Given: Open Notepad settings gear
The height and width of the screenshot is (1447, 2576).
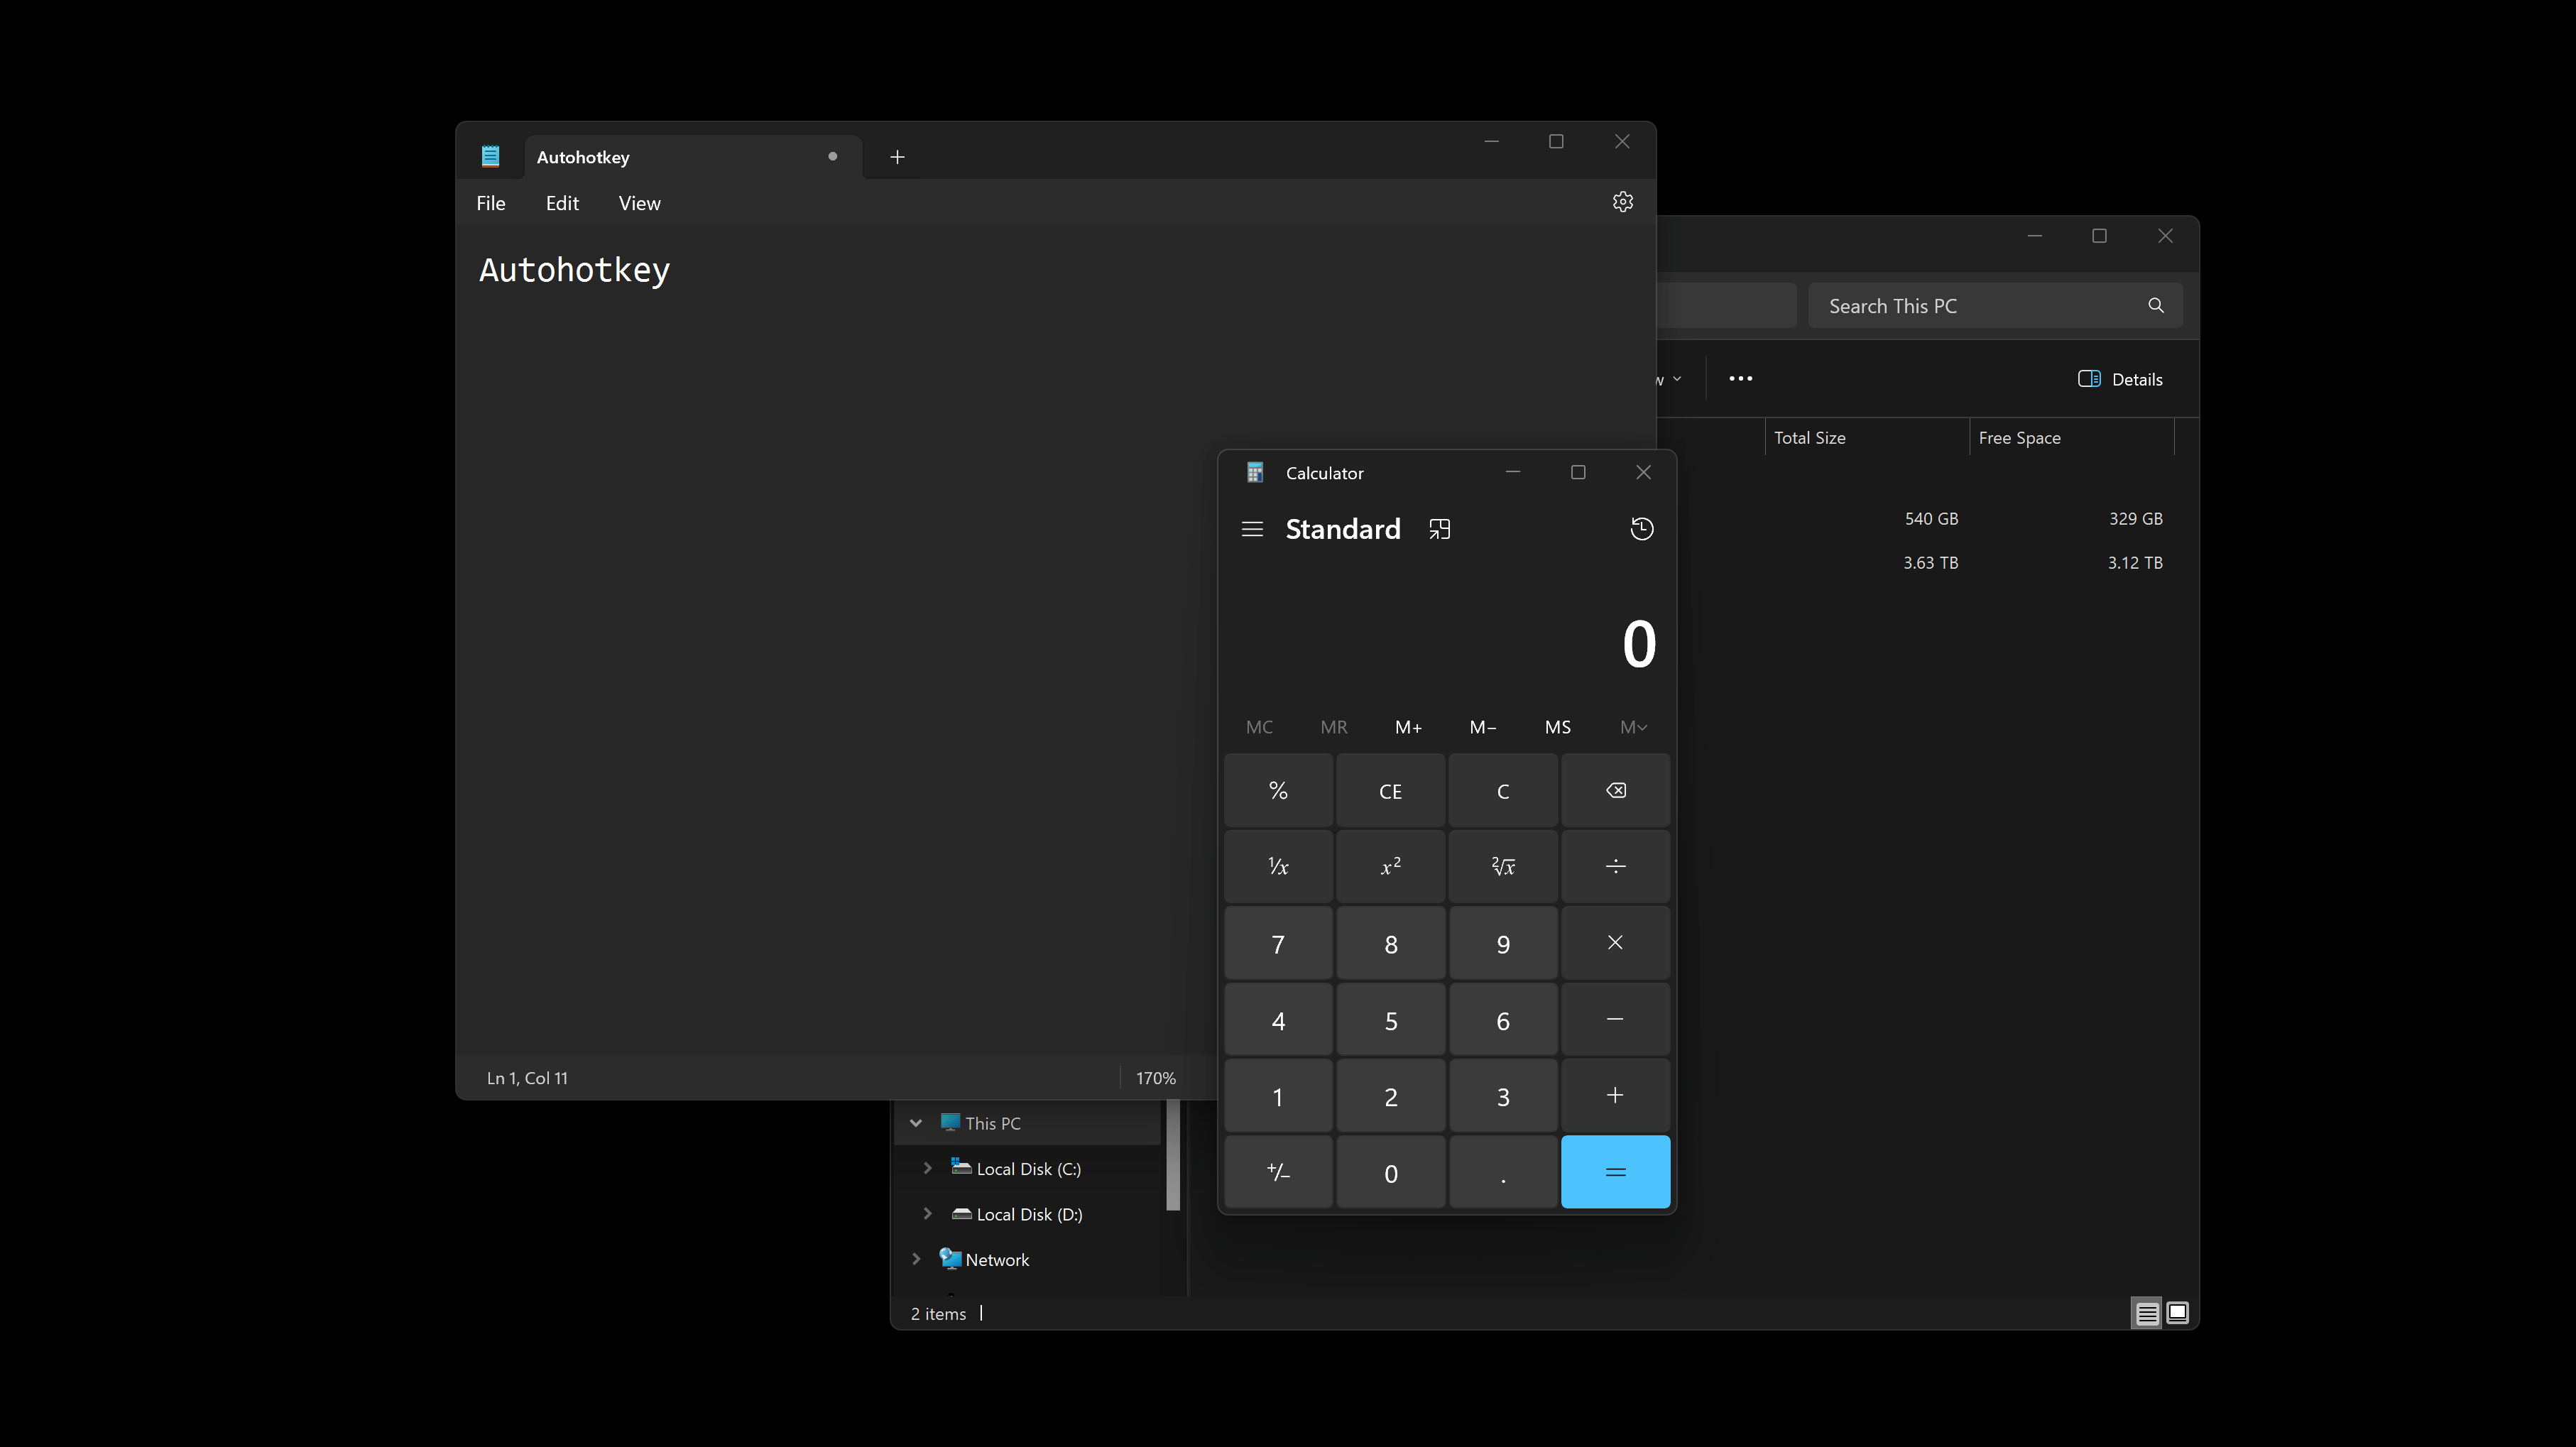Looking at the screenshot, I should pyautogui.click(x=1622, y=202).
